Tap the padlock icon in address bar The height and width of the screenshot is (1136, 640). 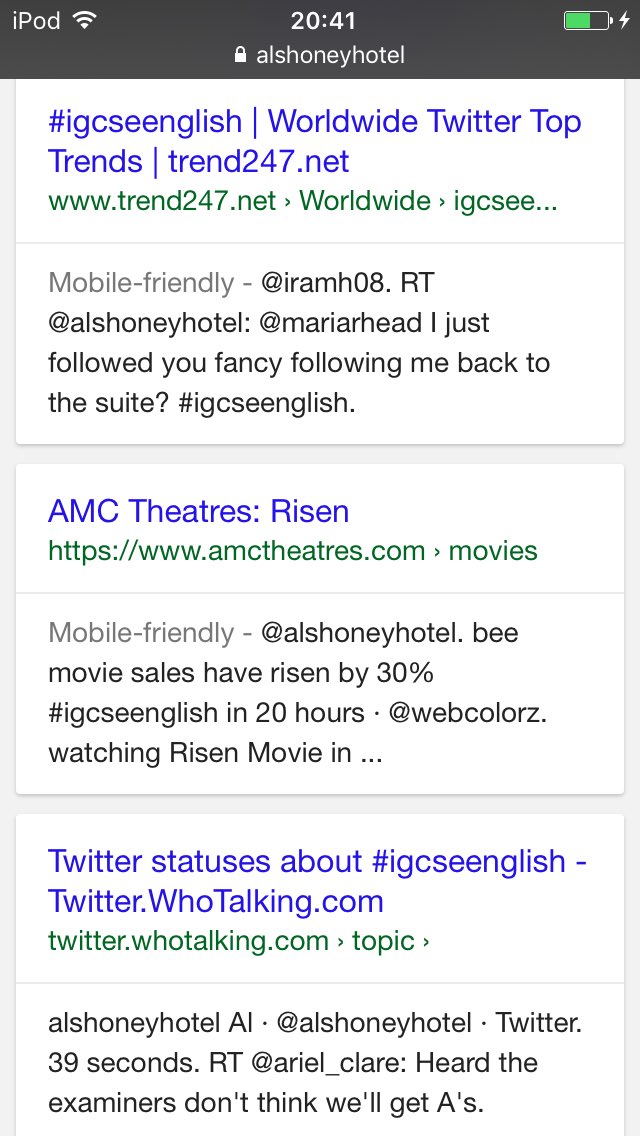[x=241, y=55]
